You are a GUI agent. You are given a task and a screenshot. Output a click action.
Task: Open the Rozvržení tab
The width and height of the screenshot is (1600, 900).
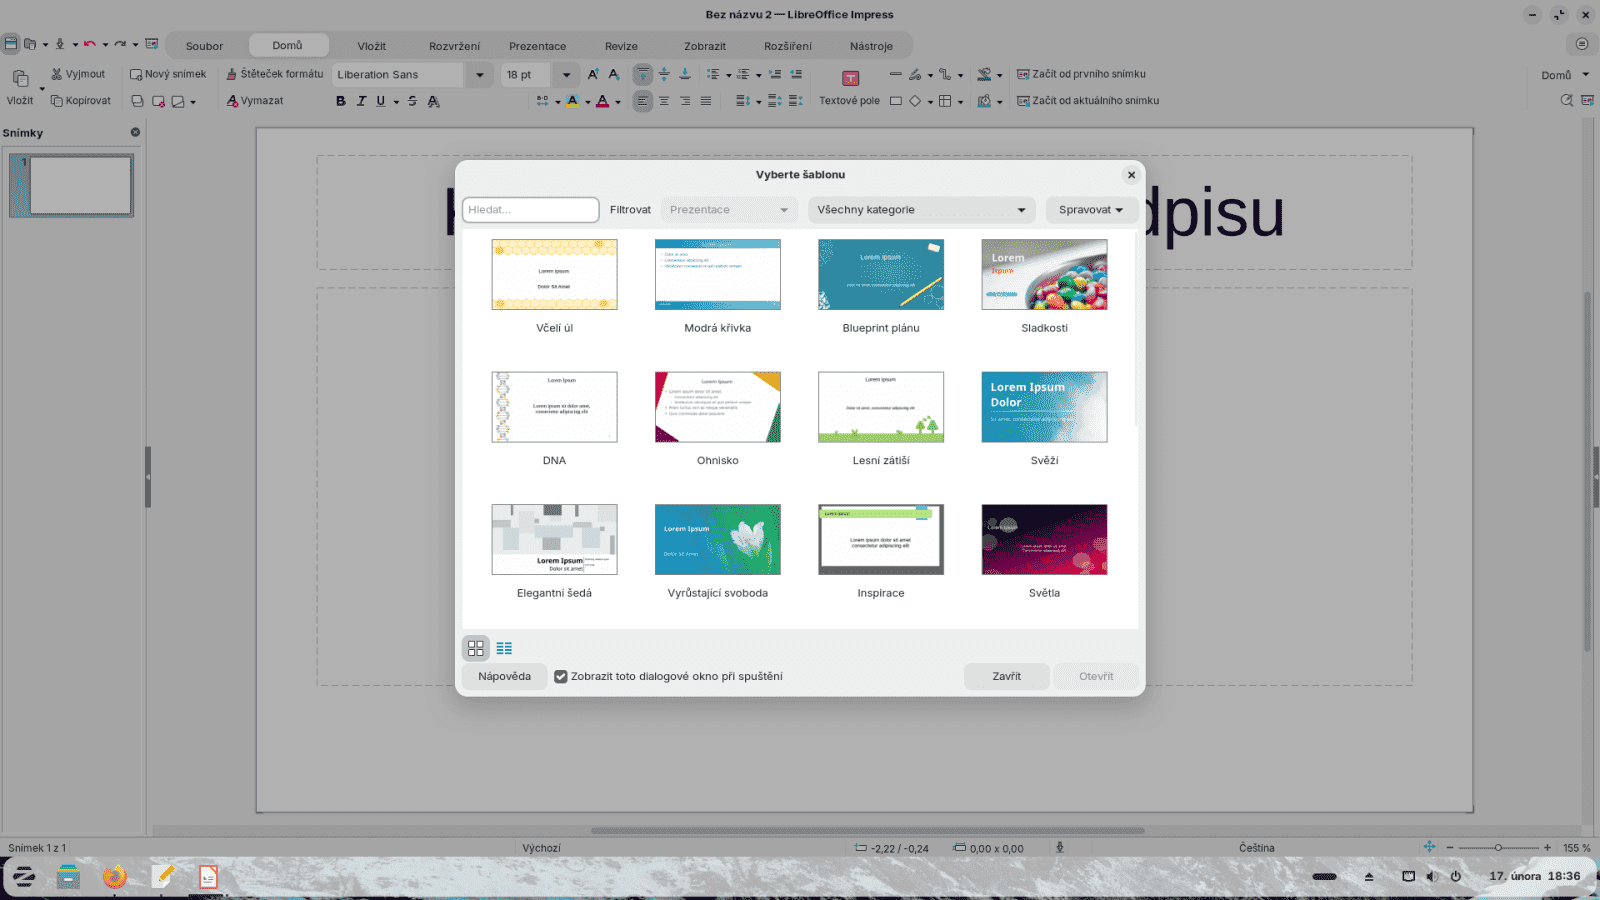tap(455, 46)
